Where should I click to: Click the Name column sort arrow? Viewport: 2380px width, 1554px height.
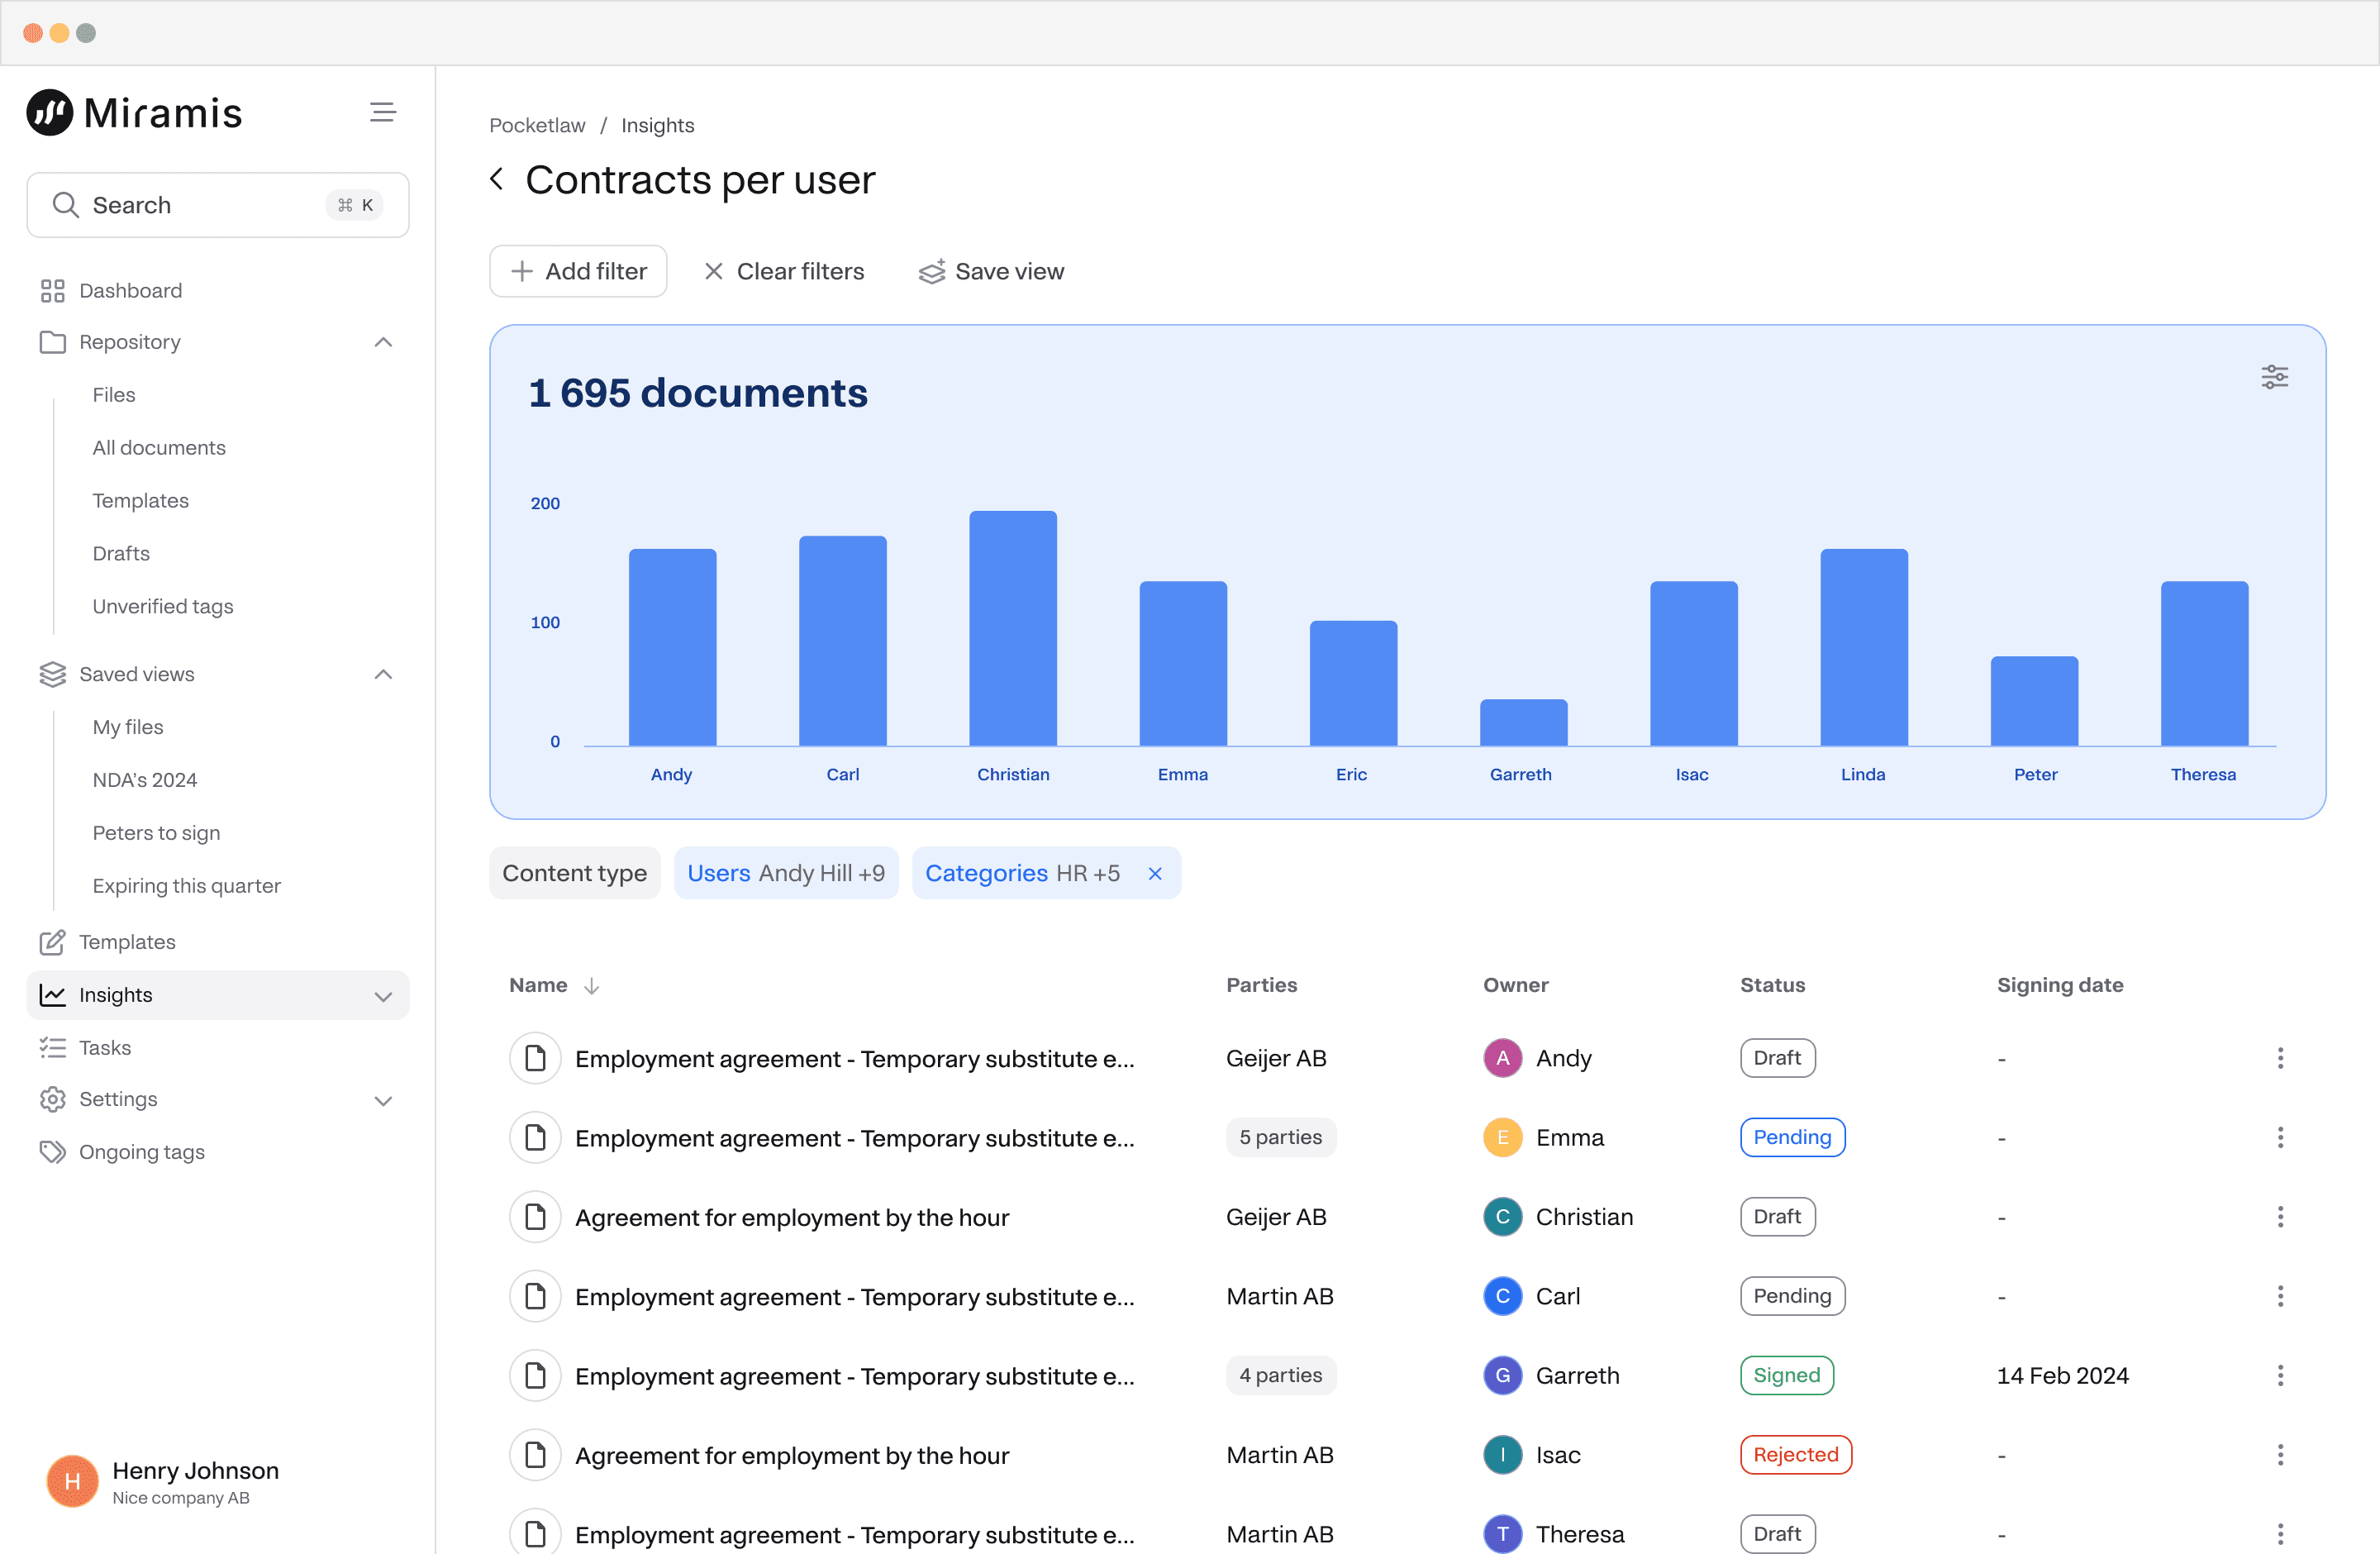click(x=592, y=986)
